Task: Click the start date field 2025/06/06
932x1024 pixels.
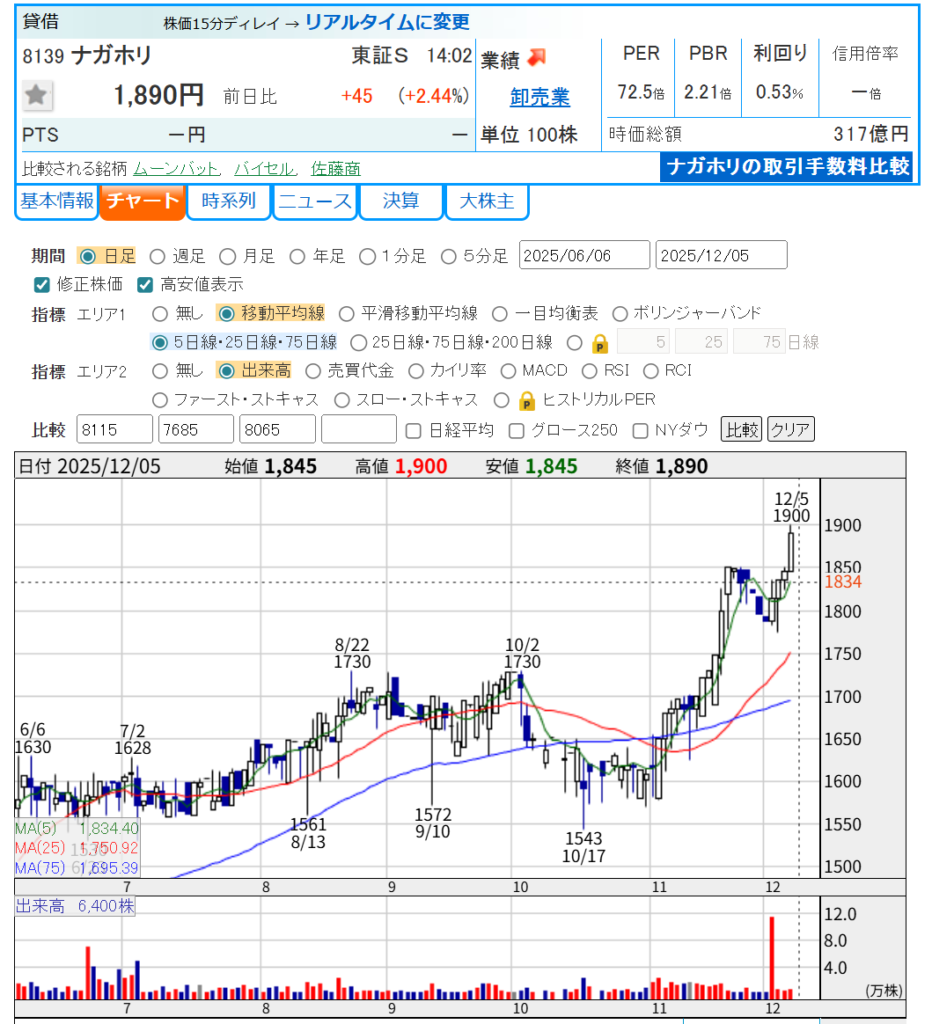Action: (x=584, y=255)
